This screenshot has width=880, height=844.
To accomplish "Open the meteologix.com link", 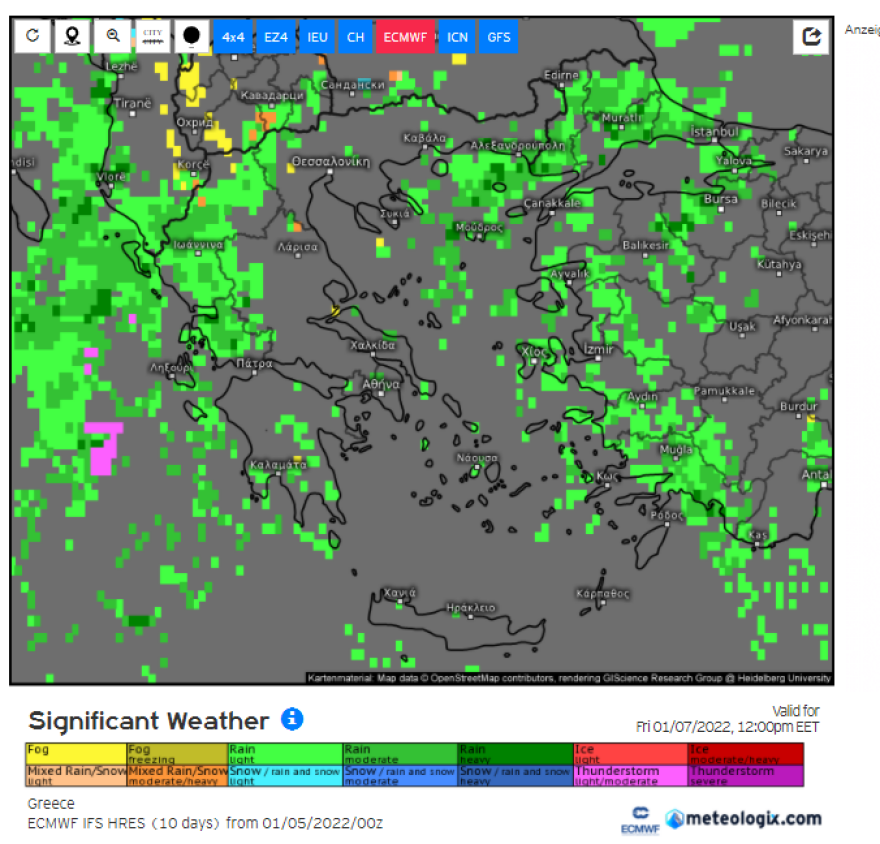I will point(744,818).
